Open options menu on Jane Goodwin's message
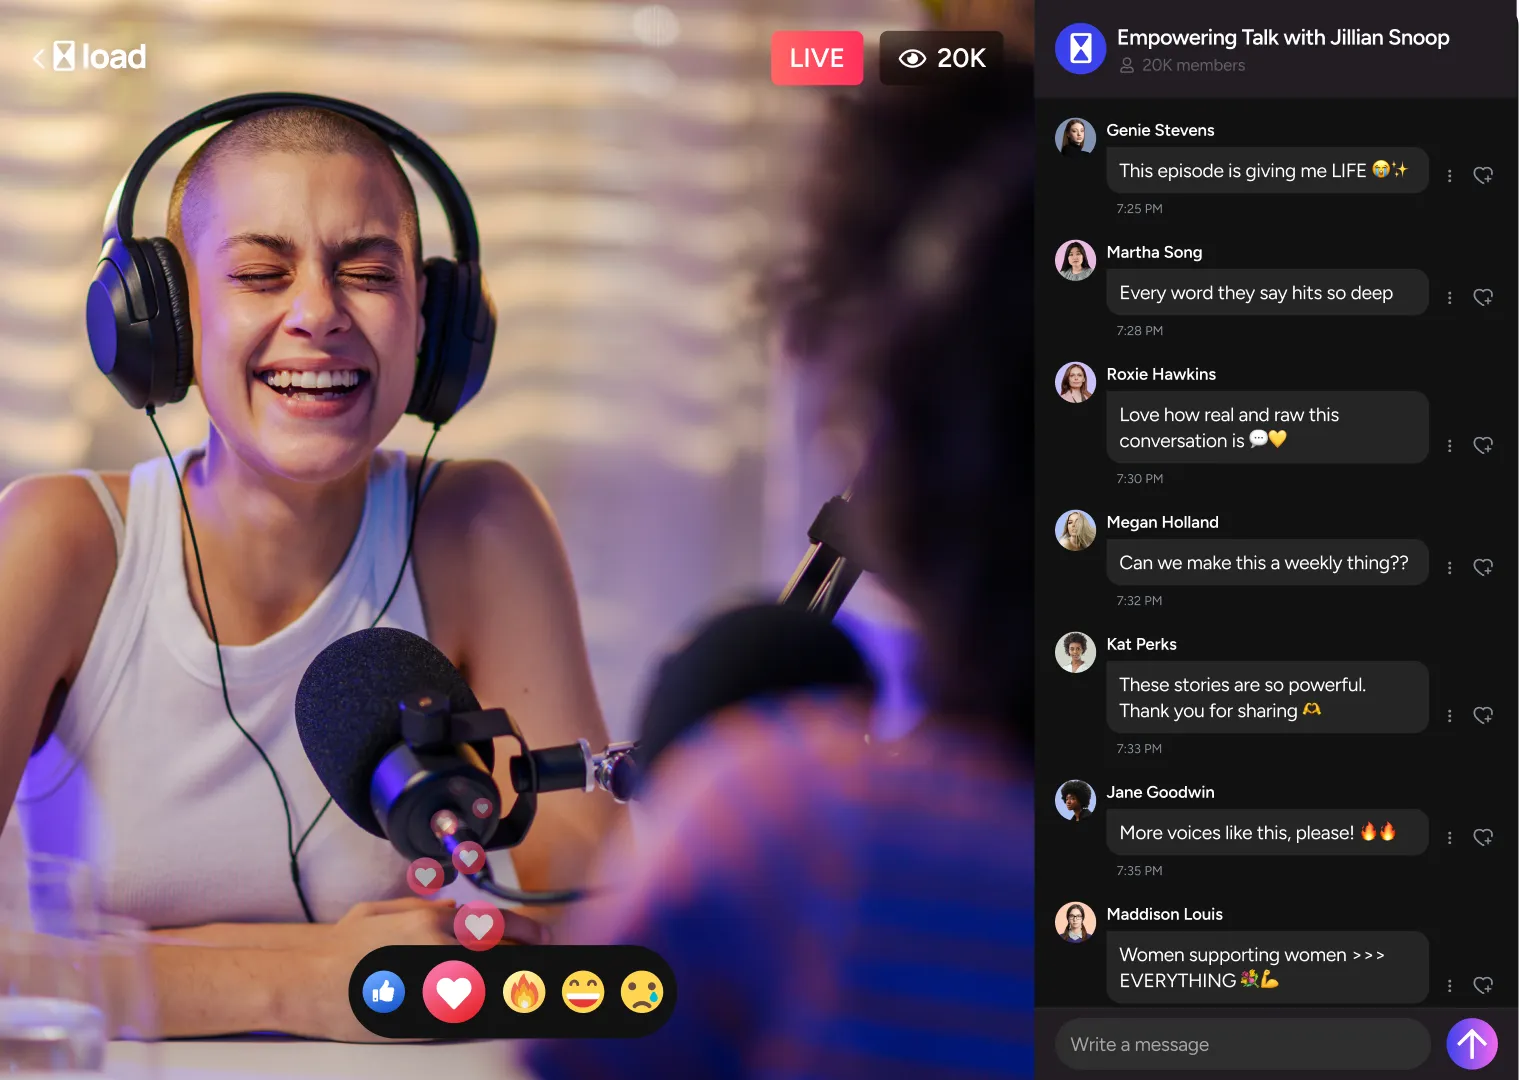Viewport: 1519px width, 1080px height. (x=1449, y=837)
